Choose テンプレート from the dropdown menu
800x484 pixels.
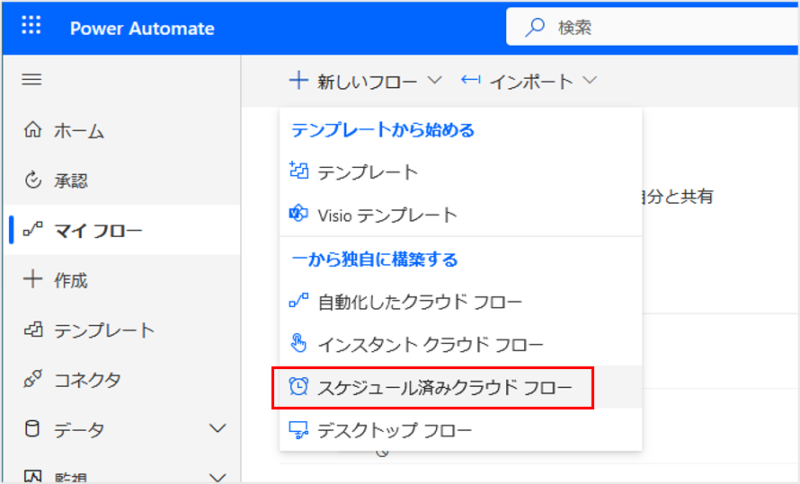(367, 172)
